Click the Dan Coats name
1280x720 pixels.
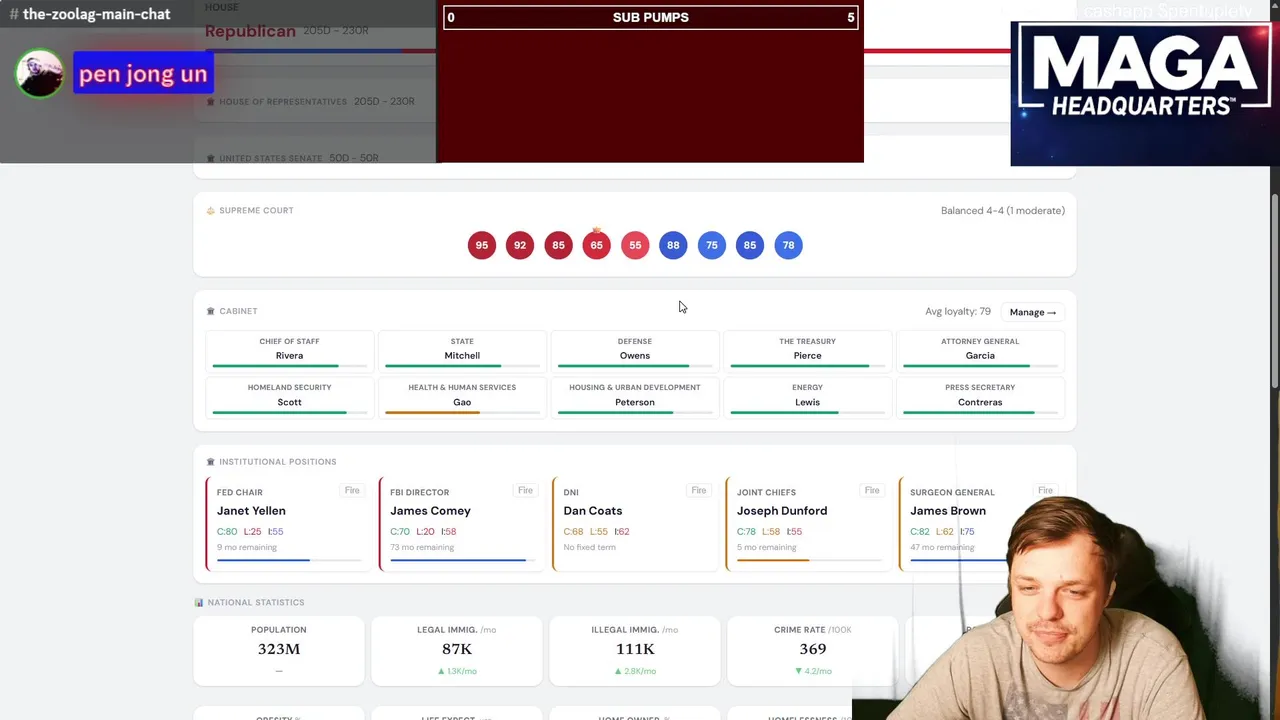tap(593, 511)
